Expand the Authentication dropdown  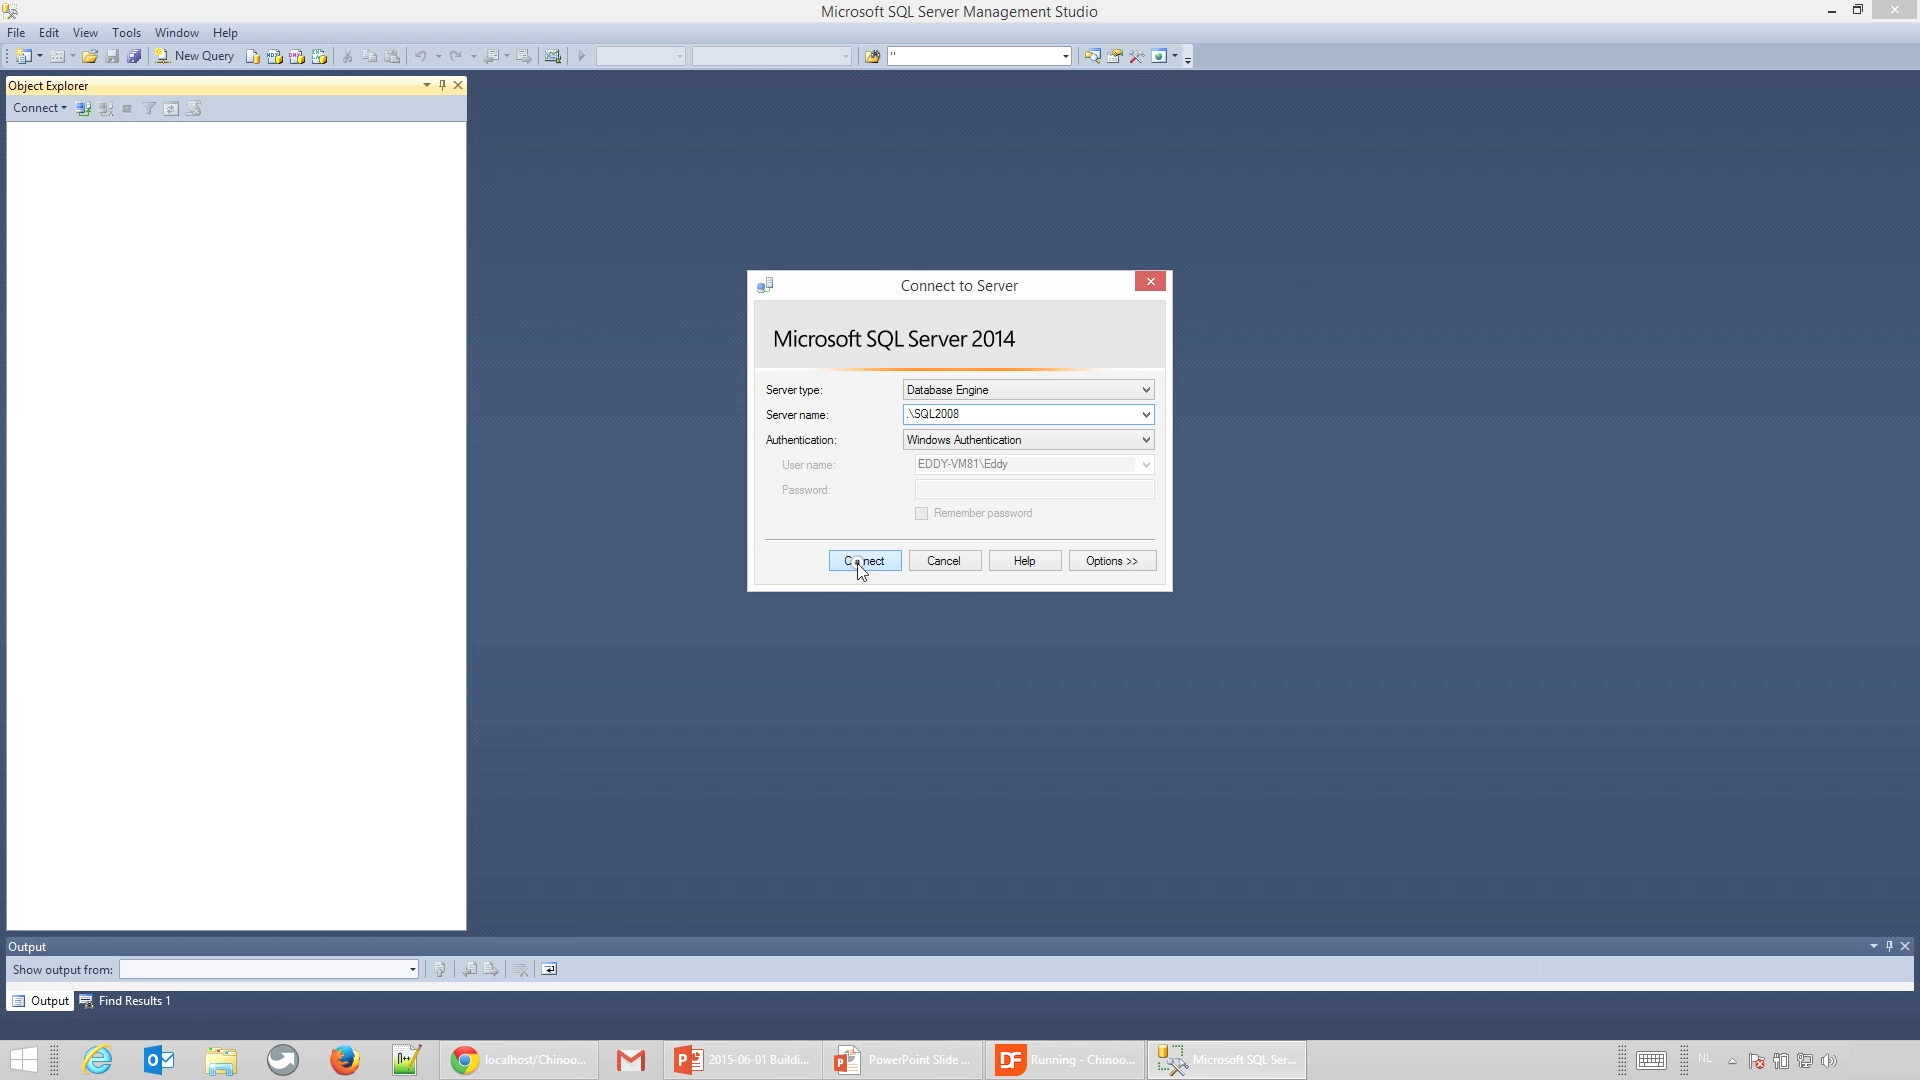click(x=1146, y=440)
